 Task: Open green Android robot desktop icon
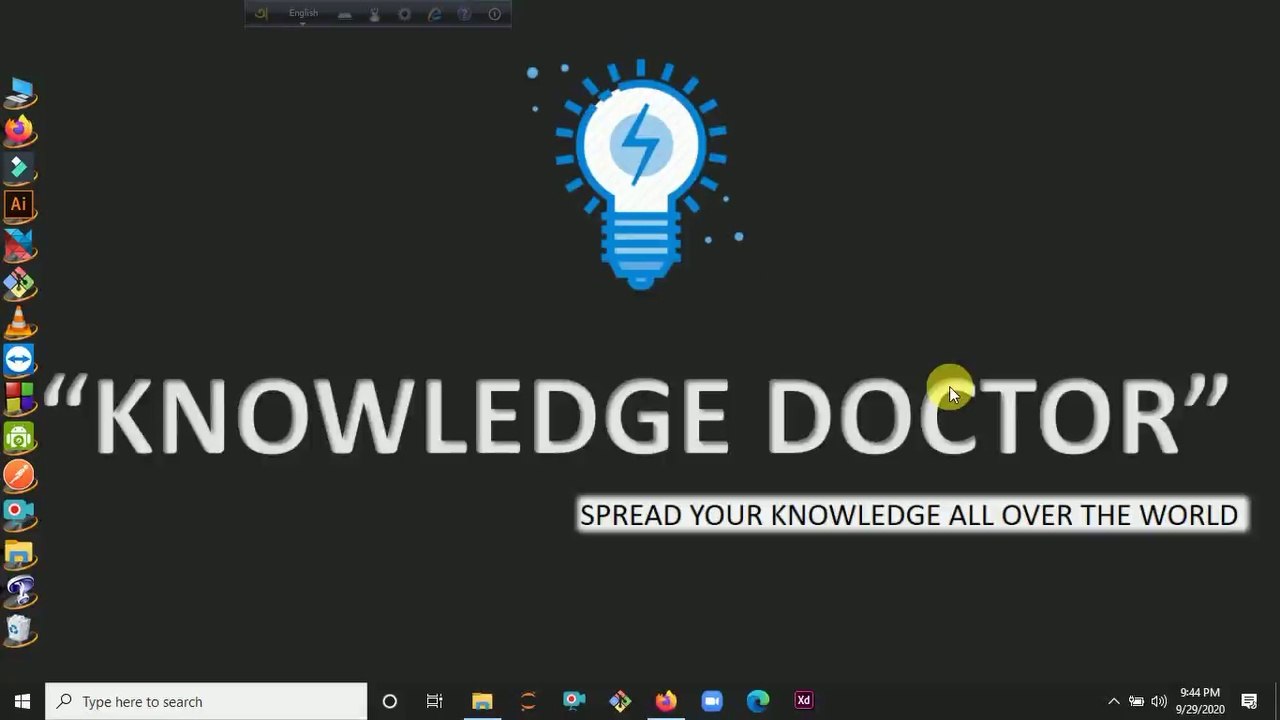pyautogui.click(x=19, y=437)
